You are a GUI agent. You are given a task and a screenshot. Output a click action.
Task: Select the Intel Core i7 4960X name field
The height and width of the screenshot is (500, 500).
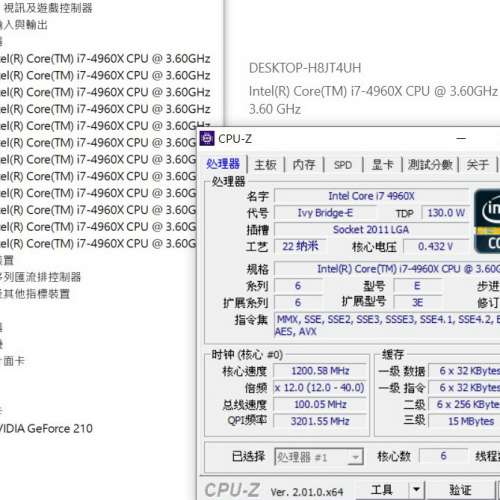371,196
